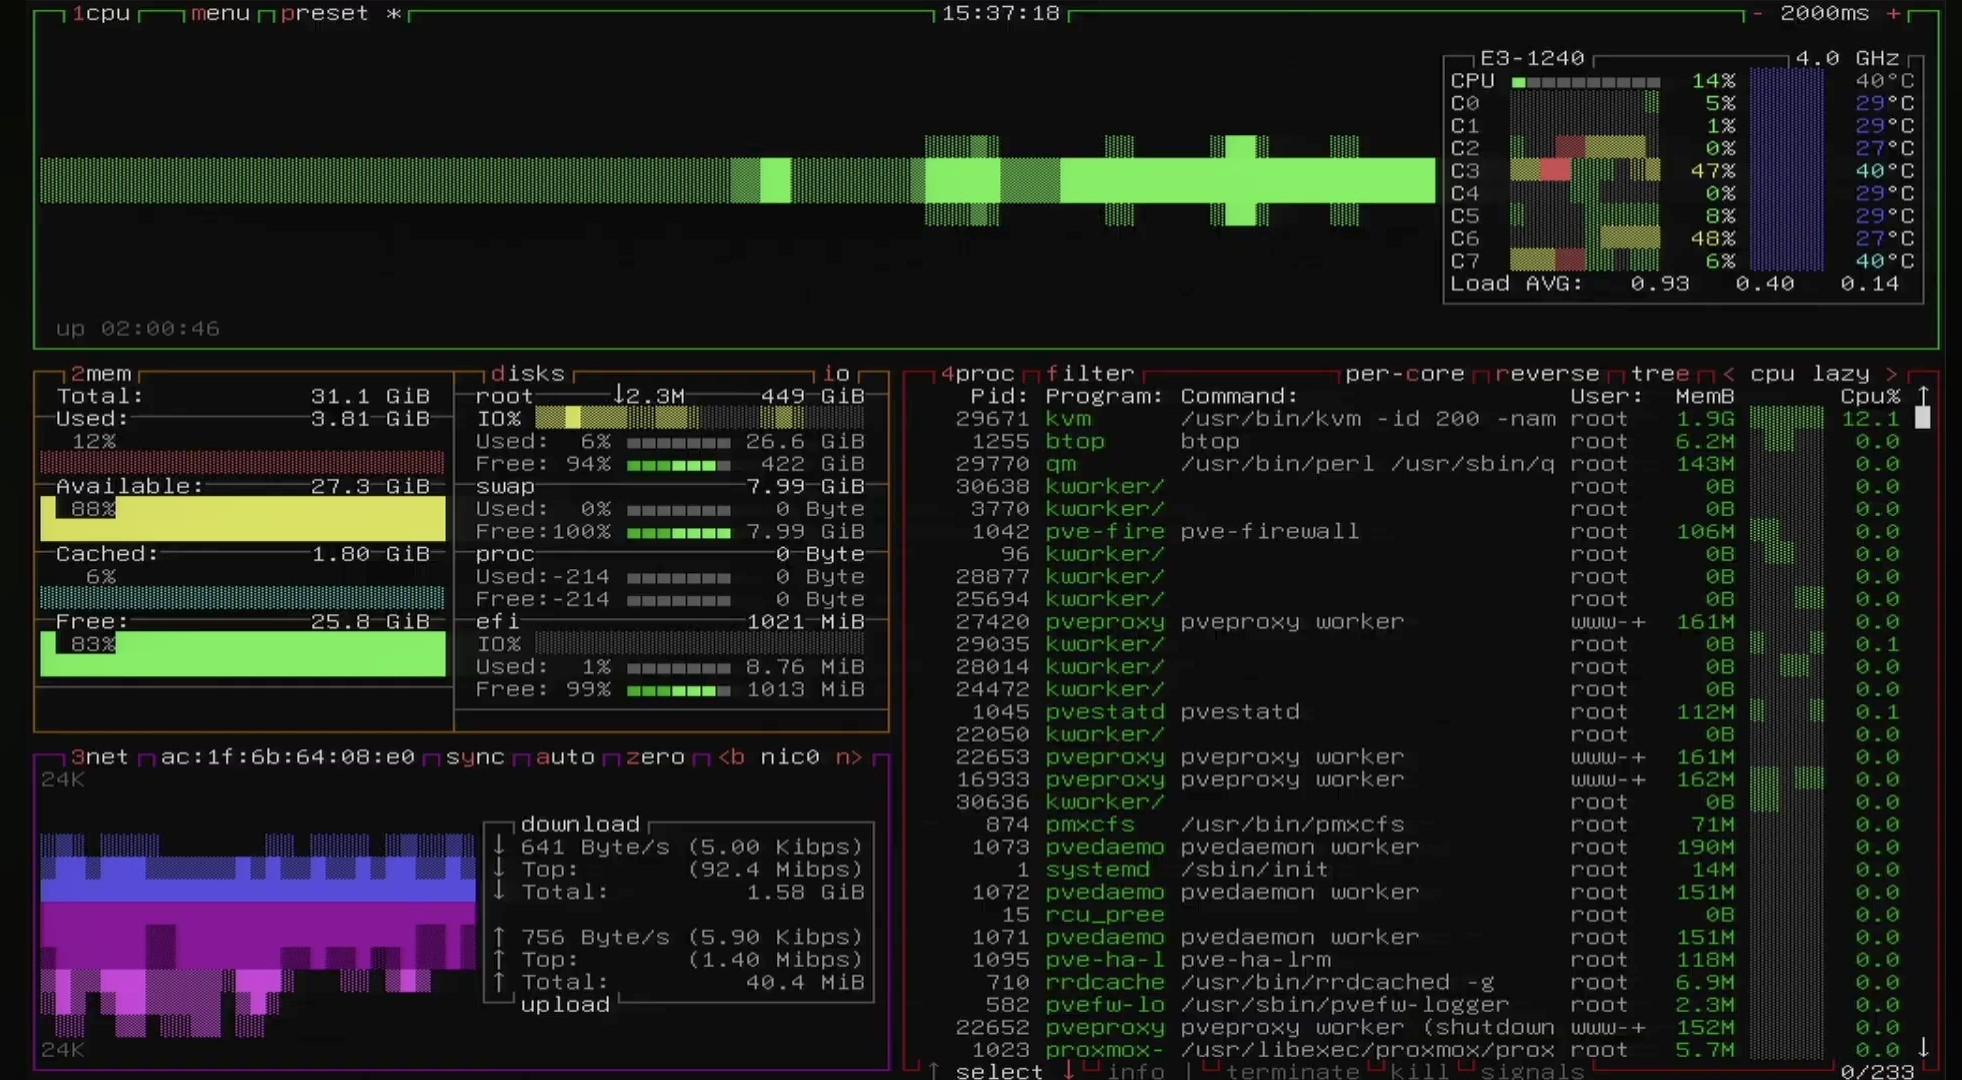Viewport: 1962px width, 1080px height.
Task: Toggle net sync option
Action: [475, 757]
